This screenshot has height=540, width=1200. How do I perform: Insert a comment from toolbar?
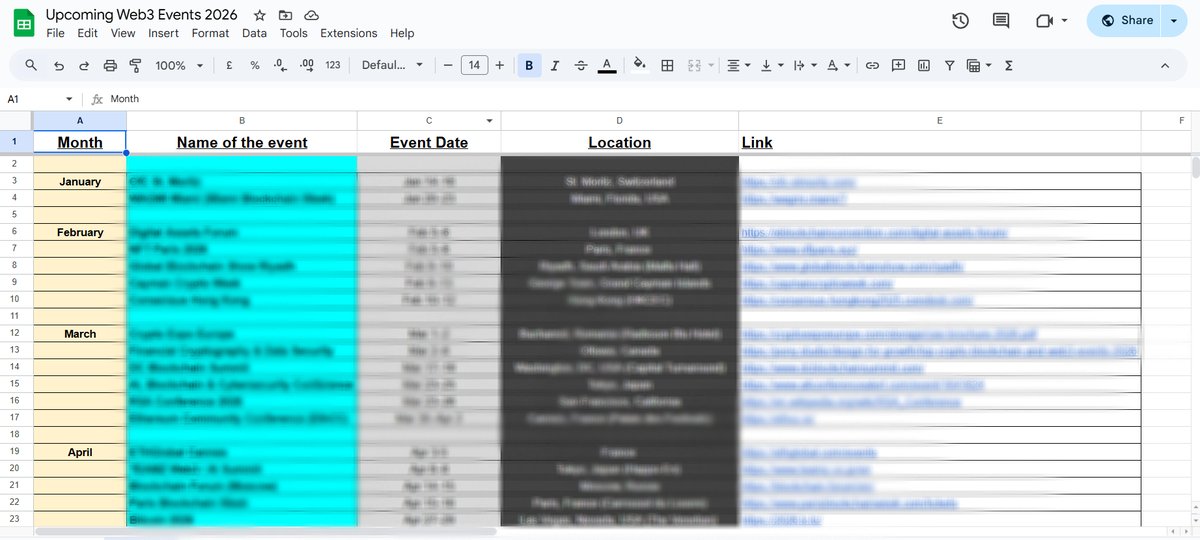(x=898, y=65)
